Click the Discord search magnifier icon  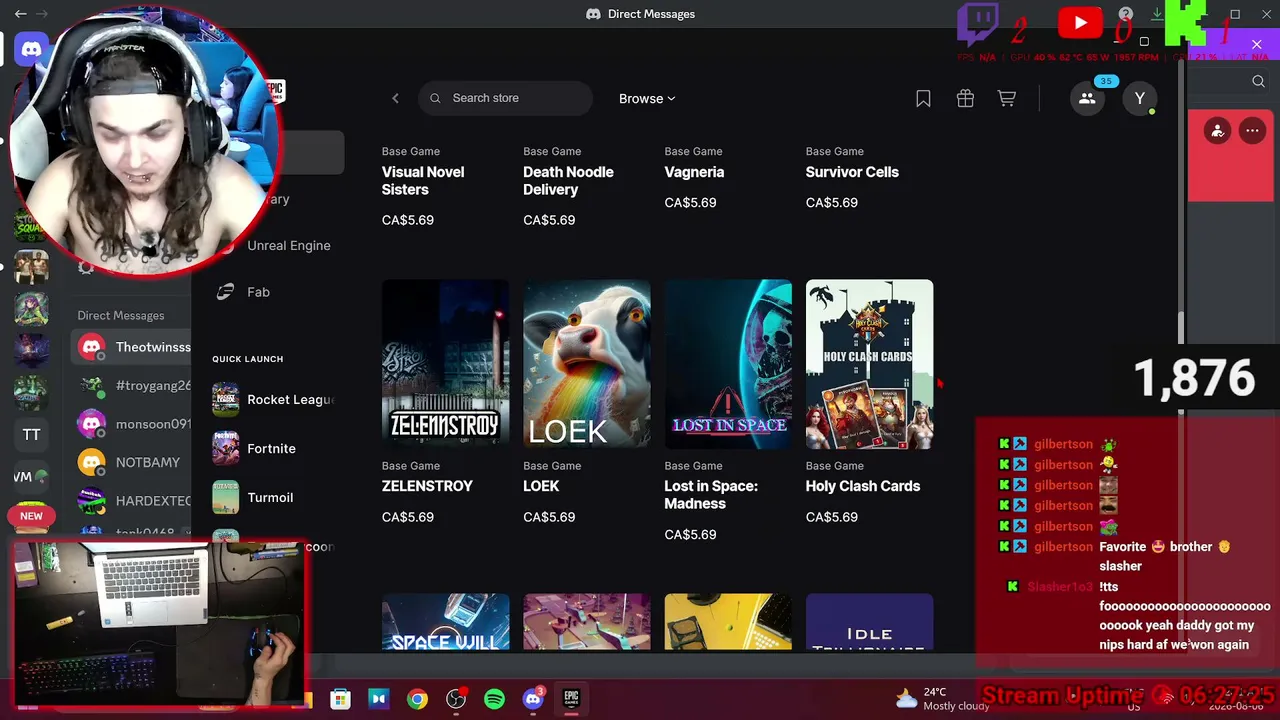[x=1258, y=82]
